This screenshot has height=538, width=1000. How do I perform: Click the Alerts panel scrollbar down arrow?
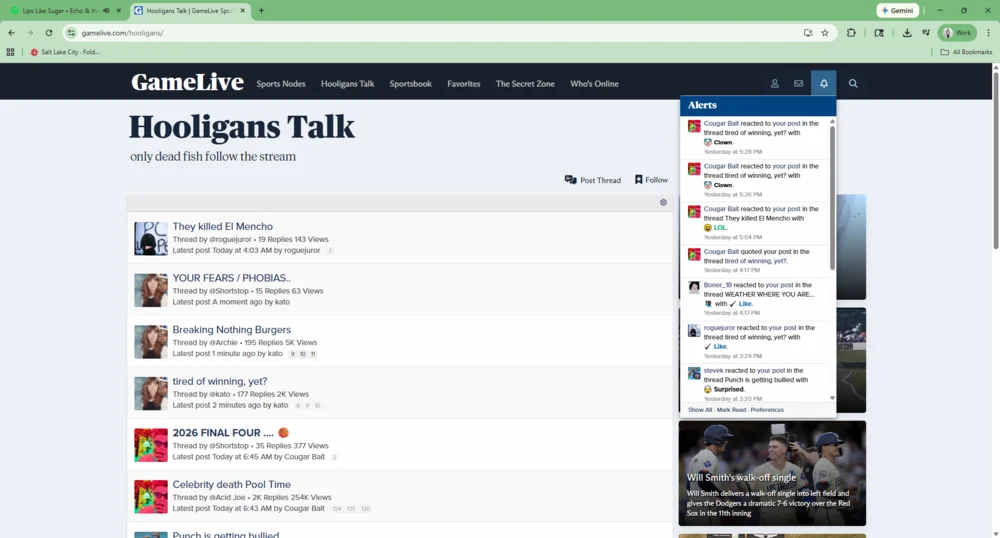tap(833, 398)
